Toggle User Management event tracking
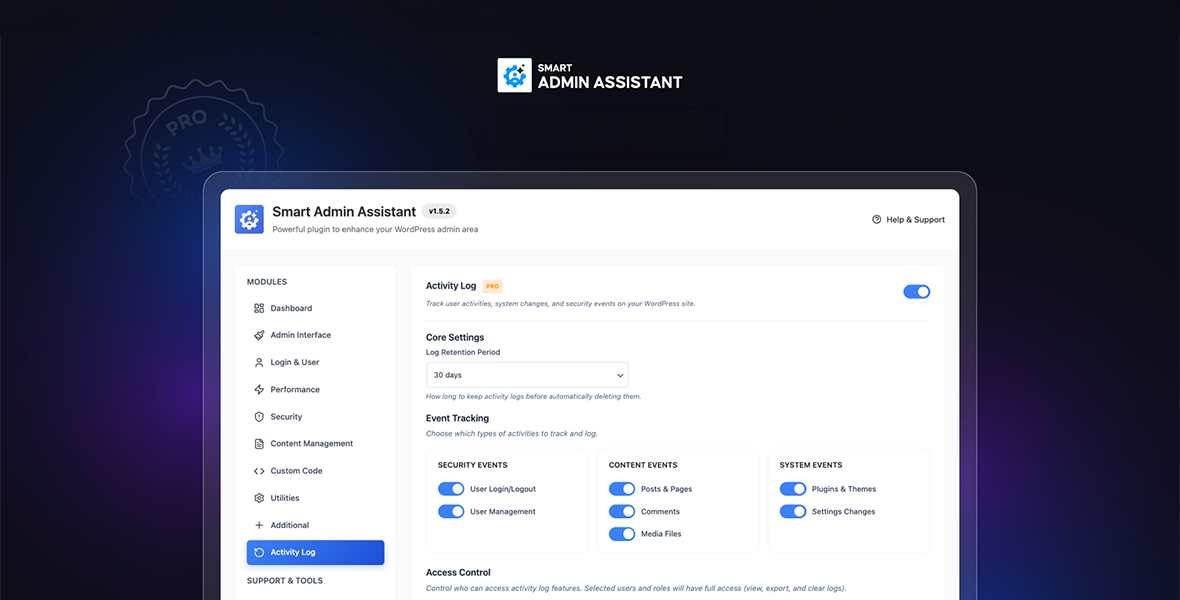 [451, 511]
